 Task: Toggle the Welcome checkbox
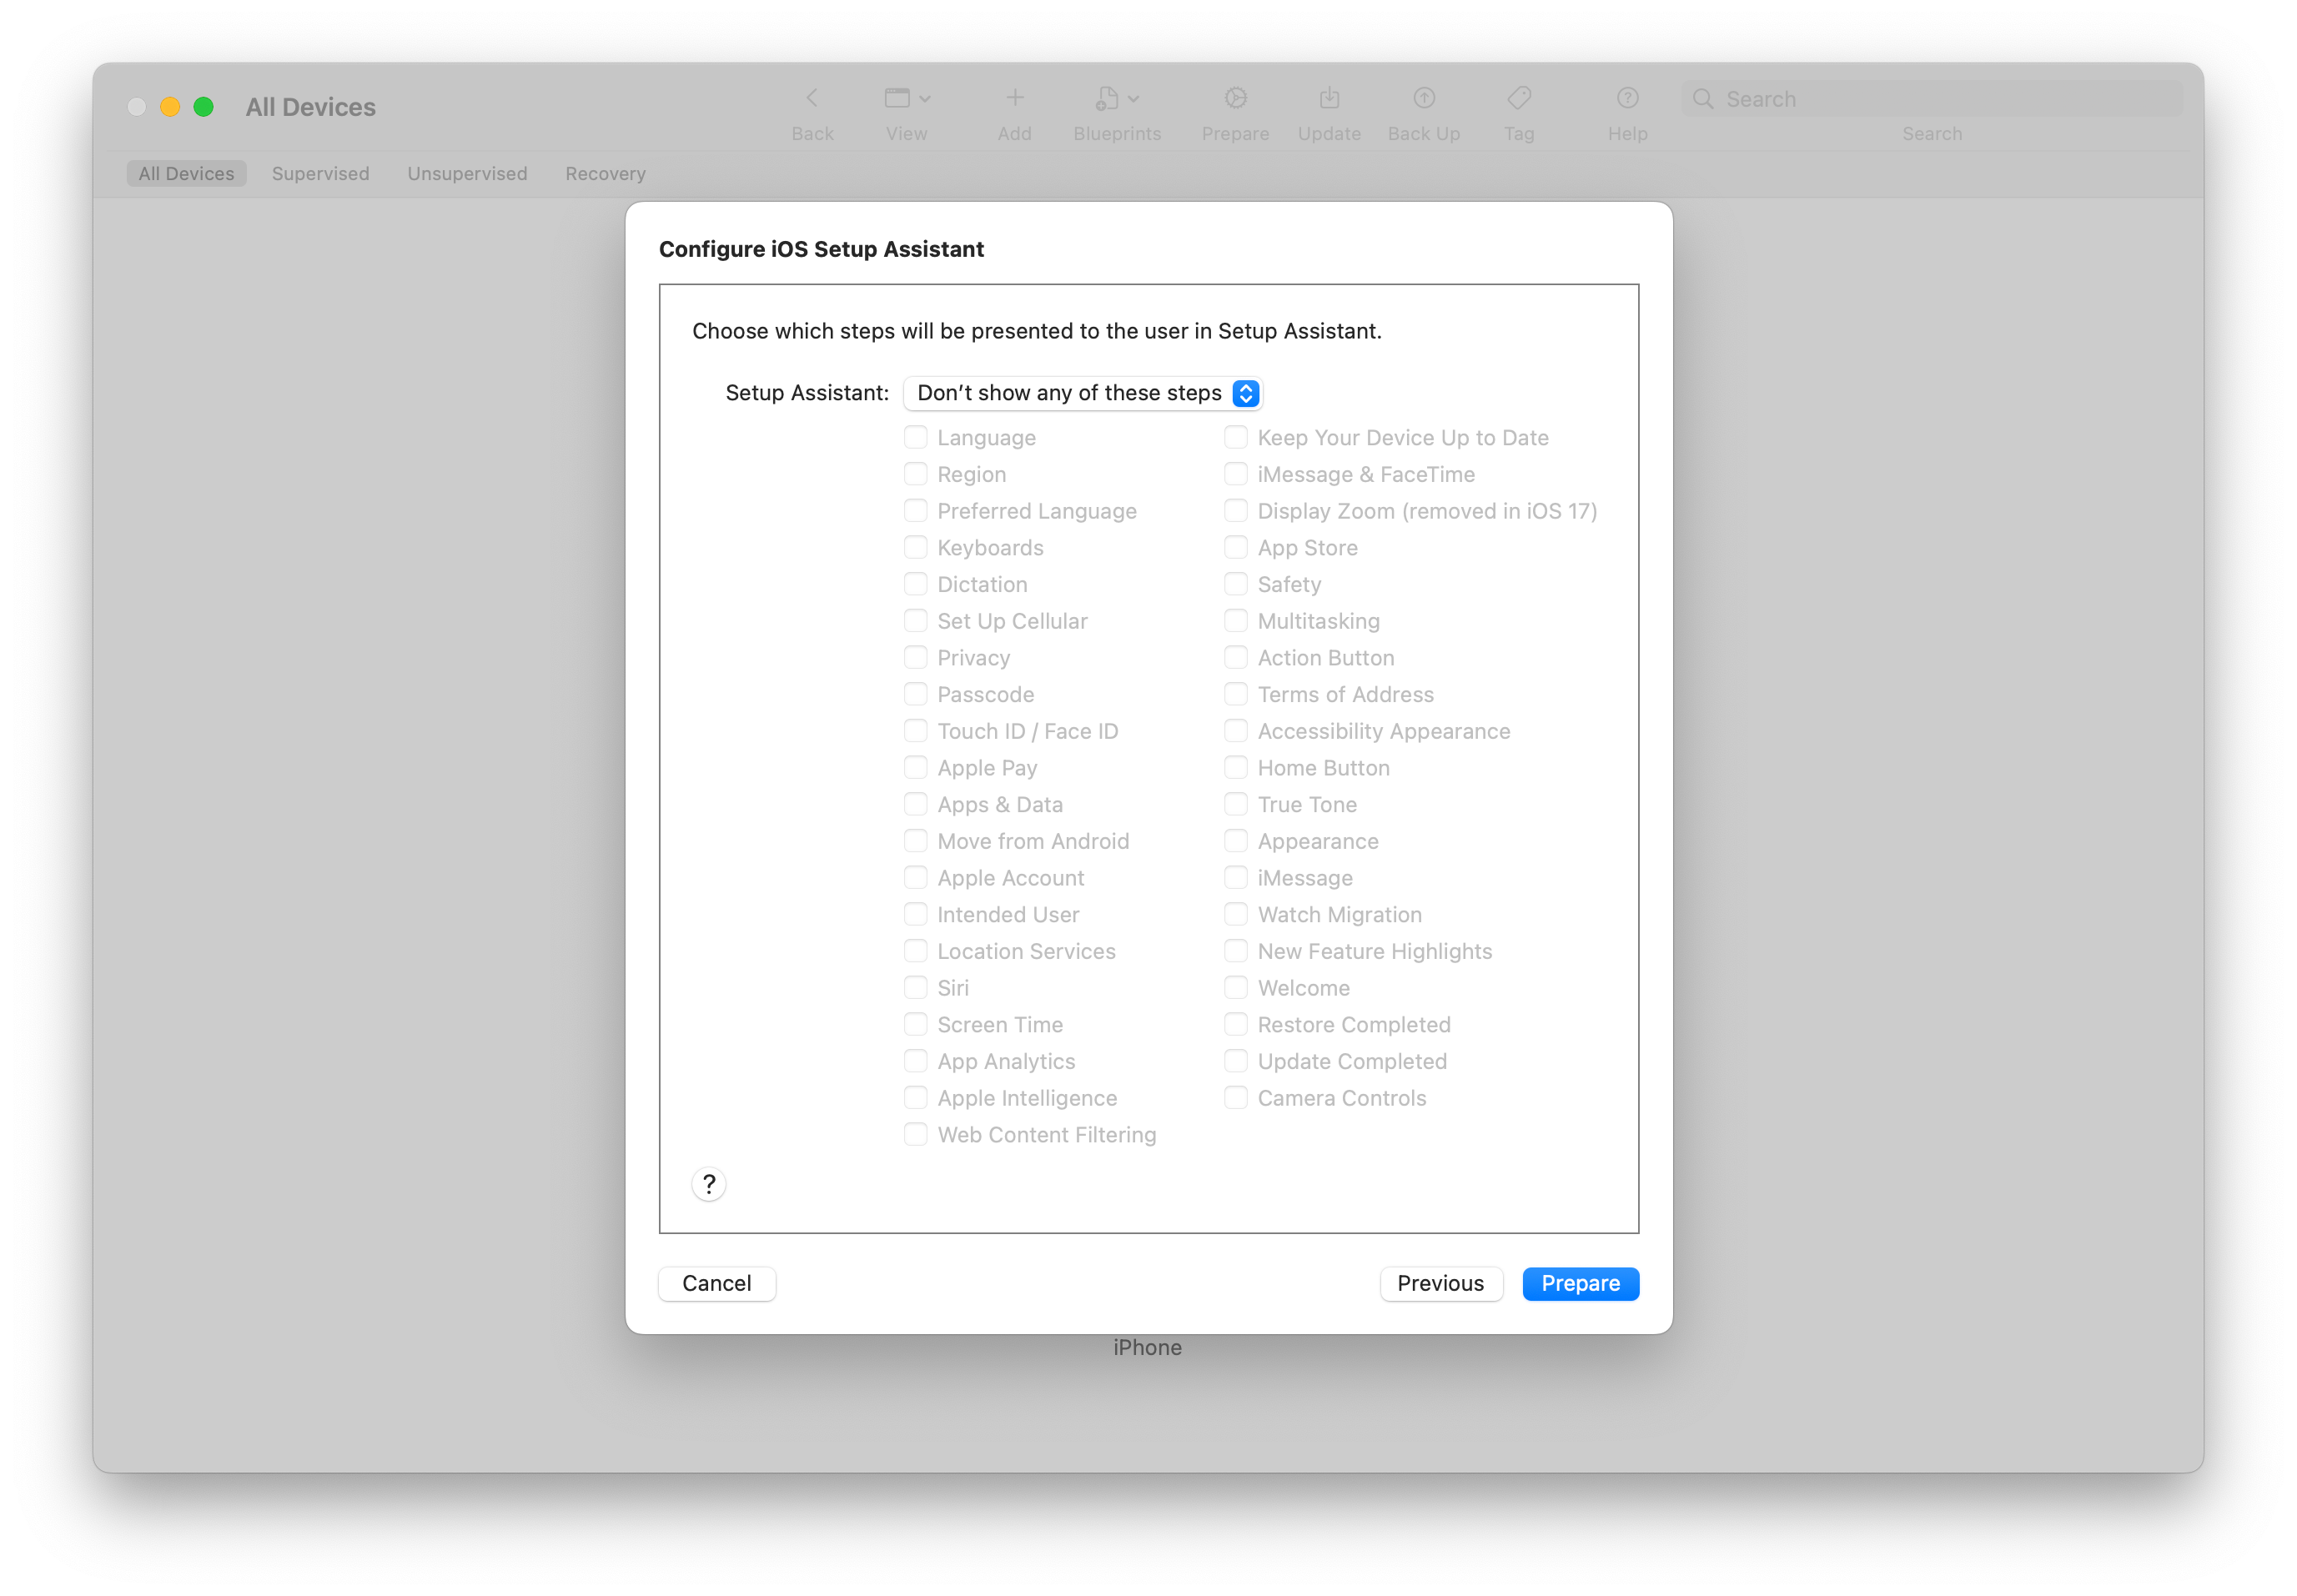coord(1236,987)
